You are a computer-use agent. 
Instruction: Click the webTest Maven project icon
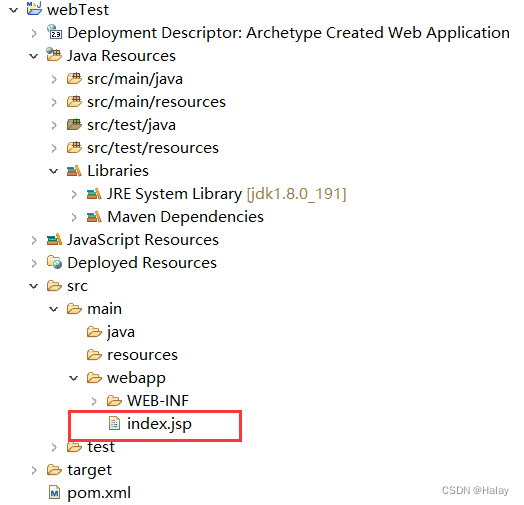[x=34, y=9]
